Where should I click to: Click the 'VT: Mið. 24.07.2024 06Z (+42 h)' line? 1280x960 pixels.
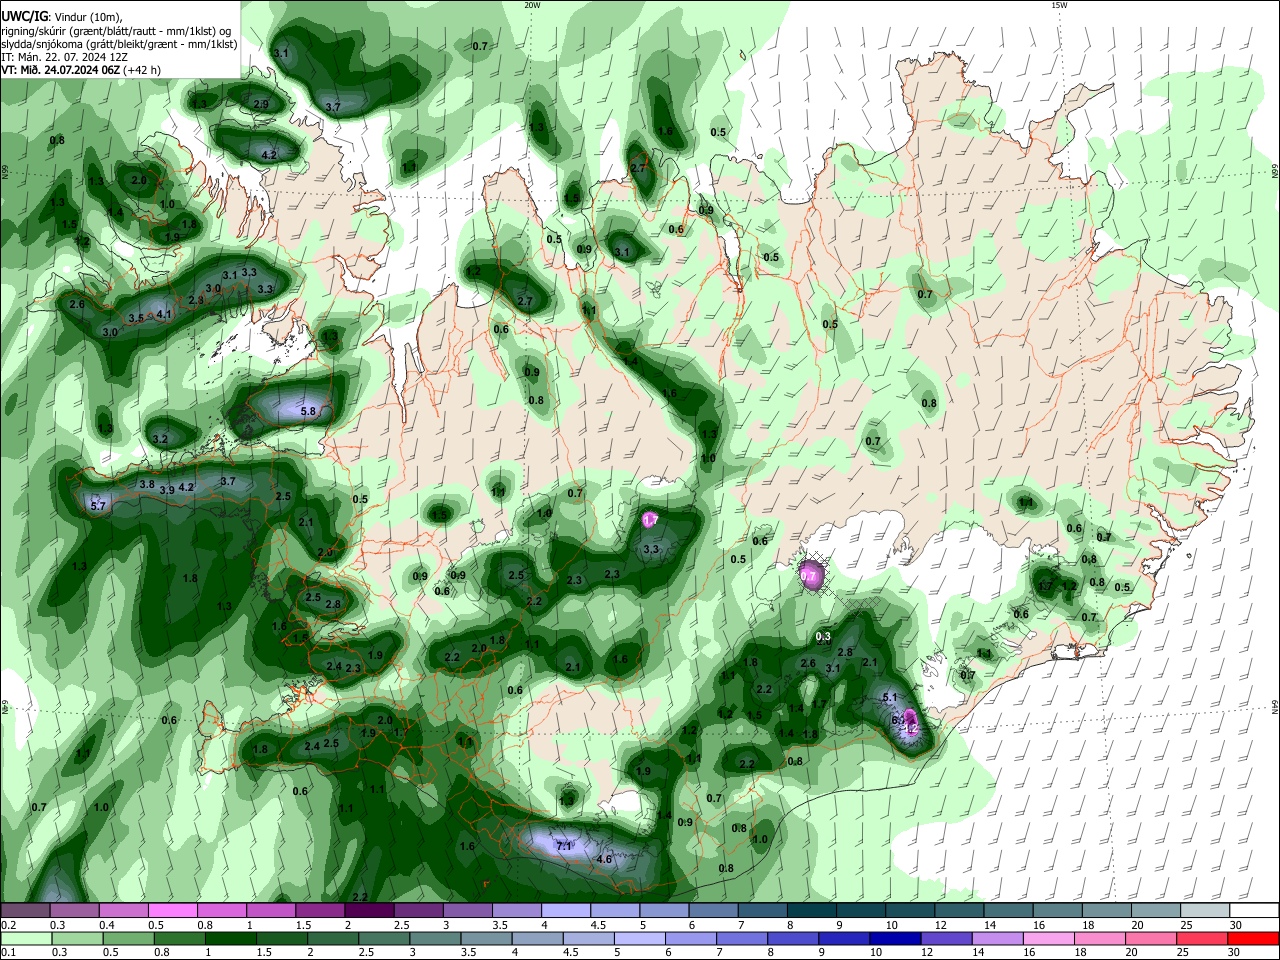tap(81, 69)
